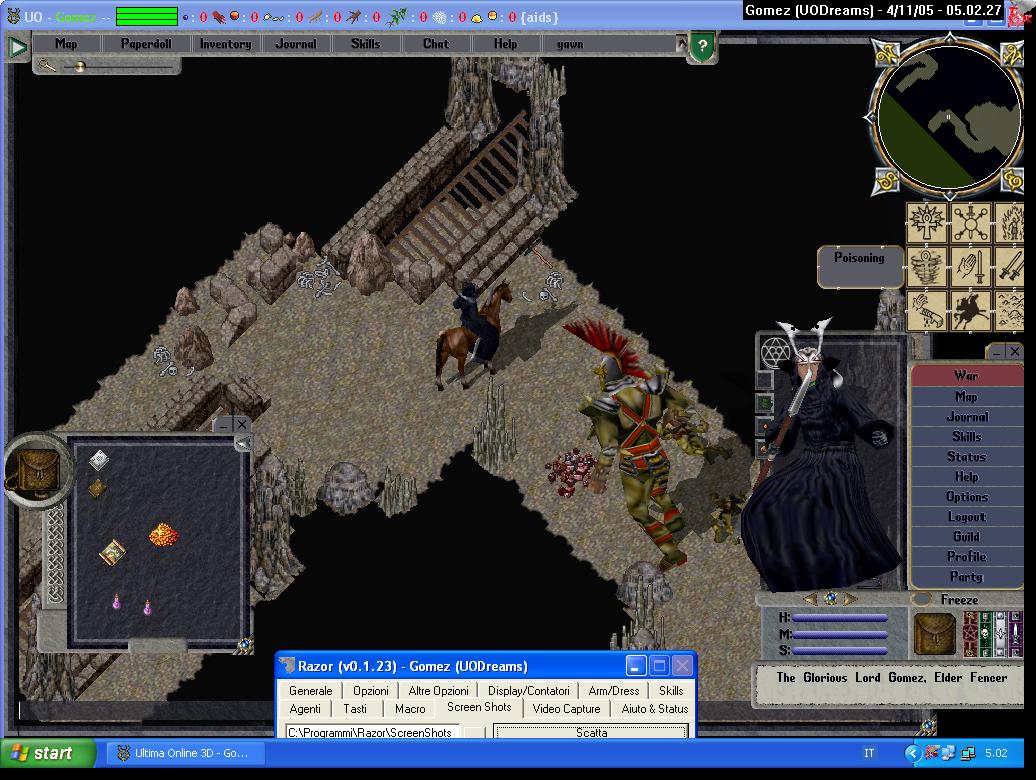The height and width of the screenshot is (780, 1036).
Task: Click Profile in the paperdoll side menu
Action: click(x=967, y=557)
